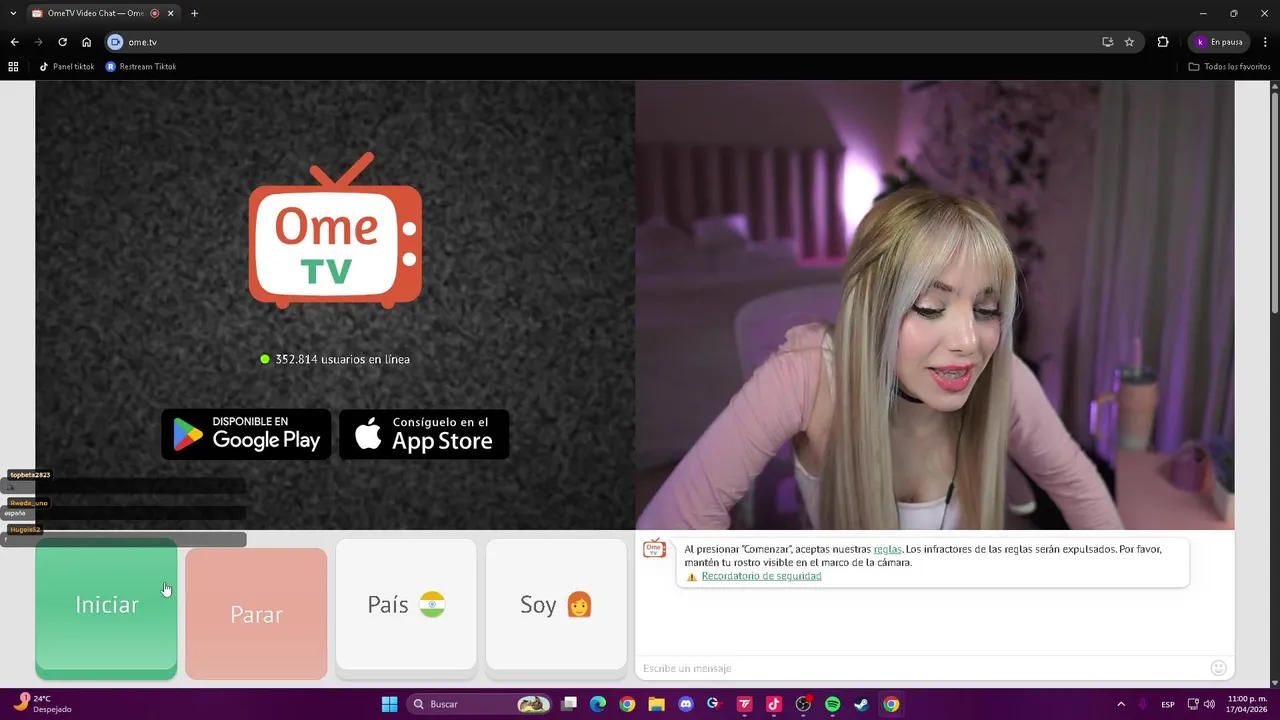Open OBS Studio from taskbar

point(803,704)
